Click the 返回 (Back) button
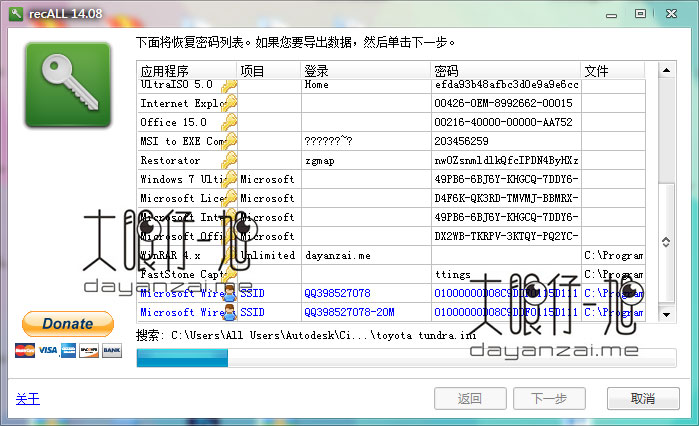The width and height of the screenshot is (699, 426). pos(470,398)
